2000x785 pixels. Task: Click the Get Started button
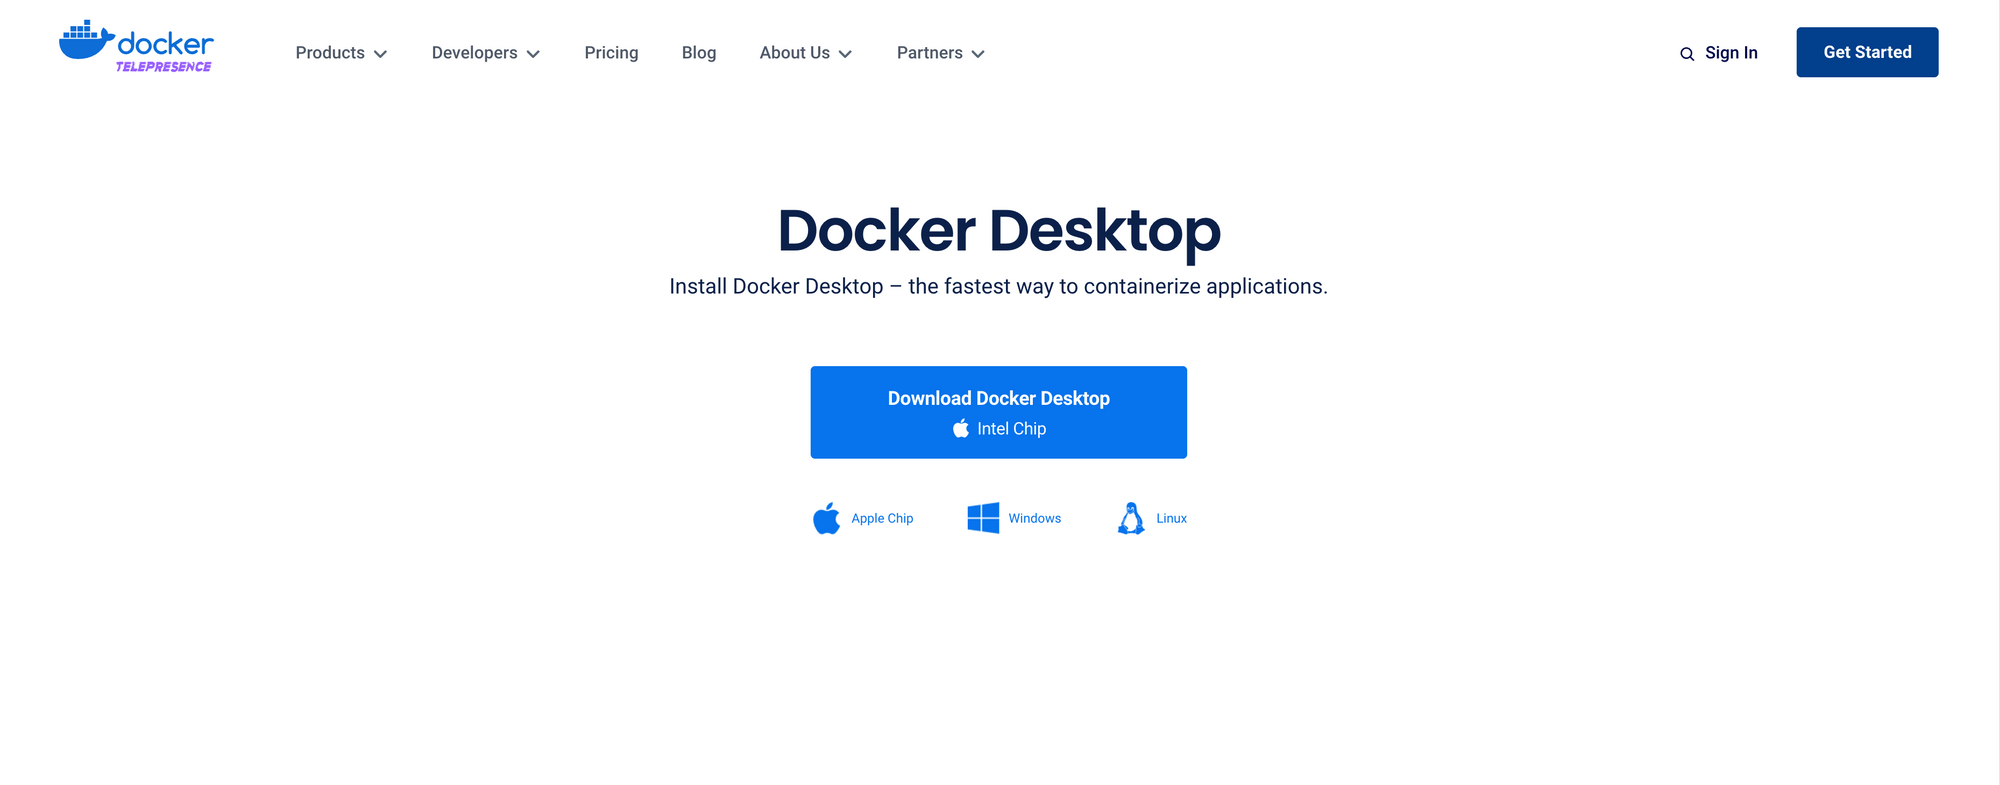(x=1867, y=52)
